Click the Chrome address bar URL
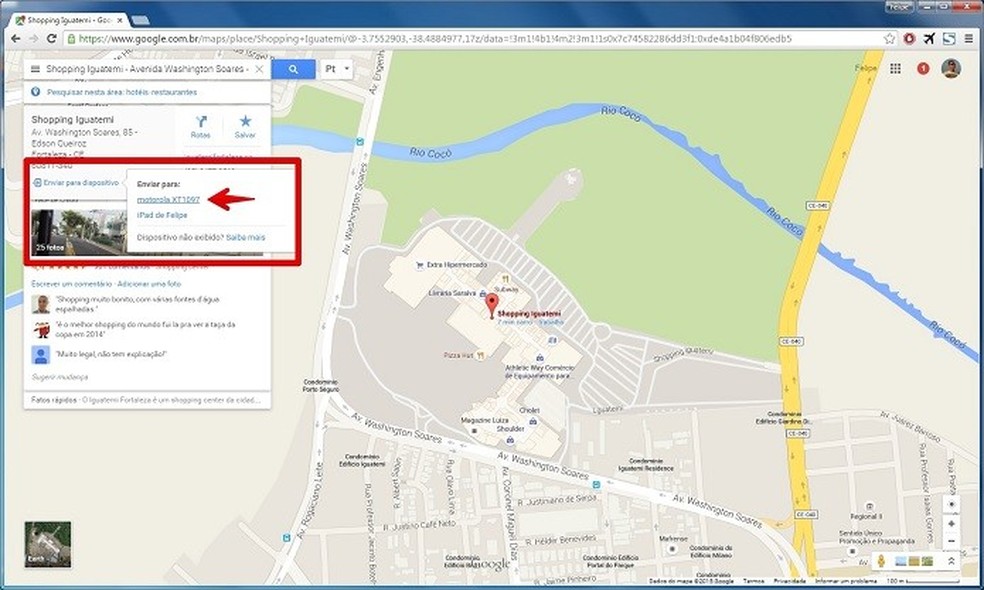Image resolution: width=984 pixels, height=590 pixels. [434, 38]
